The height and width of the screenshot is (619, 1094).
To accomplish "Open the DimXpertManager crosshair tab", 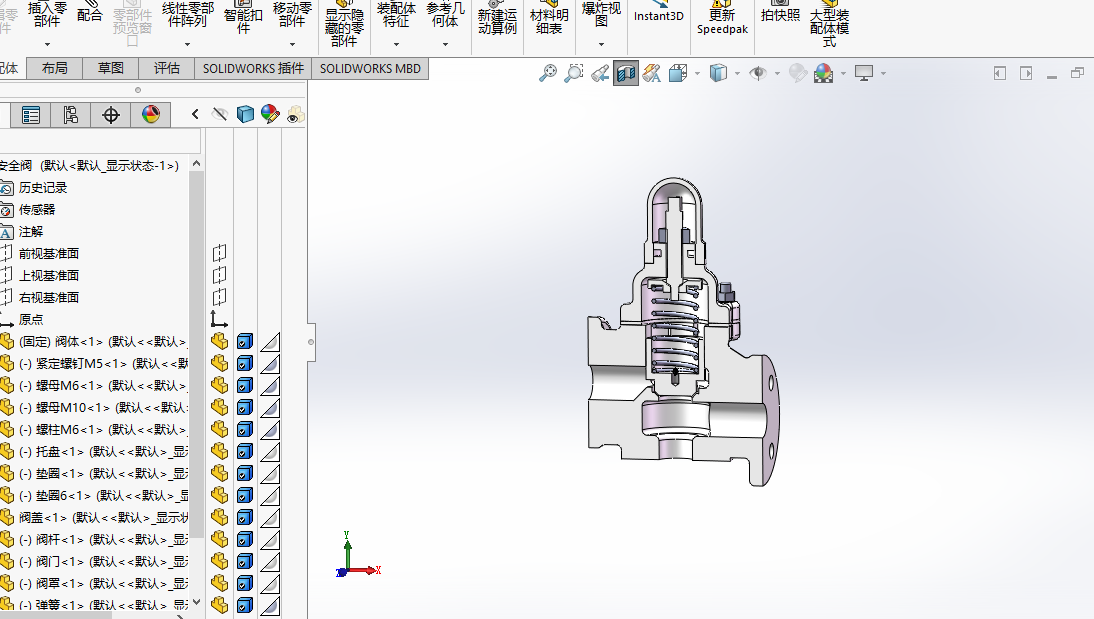I will pyautogui.click(x=111, y=115).
